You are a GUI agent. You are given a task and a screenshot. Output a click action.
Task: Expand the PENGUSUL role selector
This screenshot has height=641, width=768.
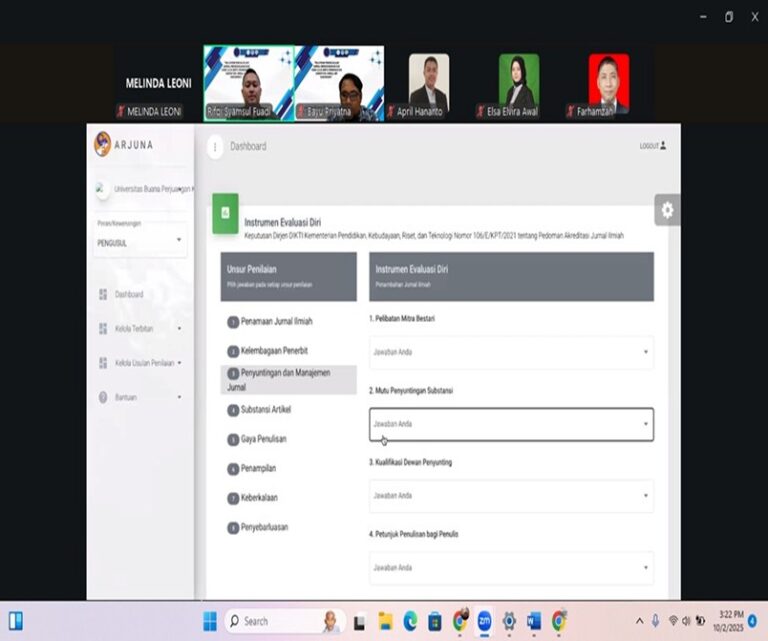point(140,241)
